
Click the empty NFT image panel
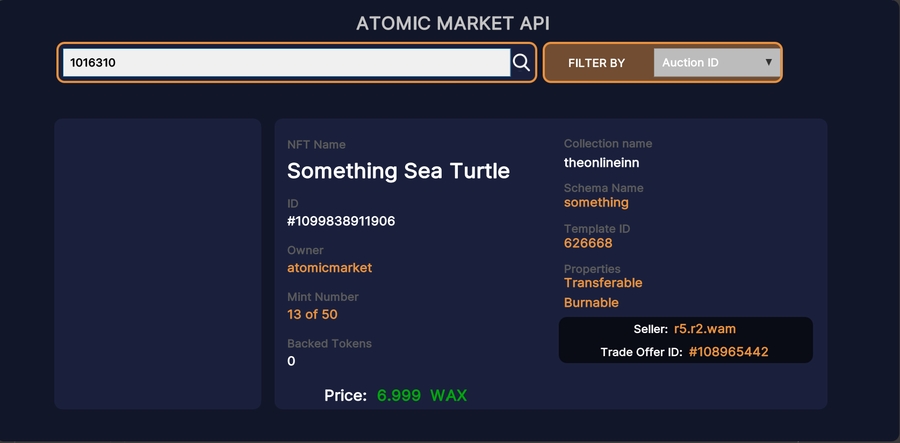(x=158, y=264)
